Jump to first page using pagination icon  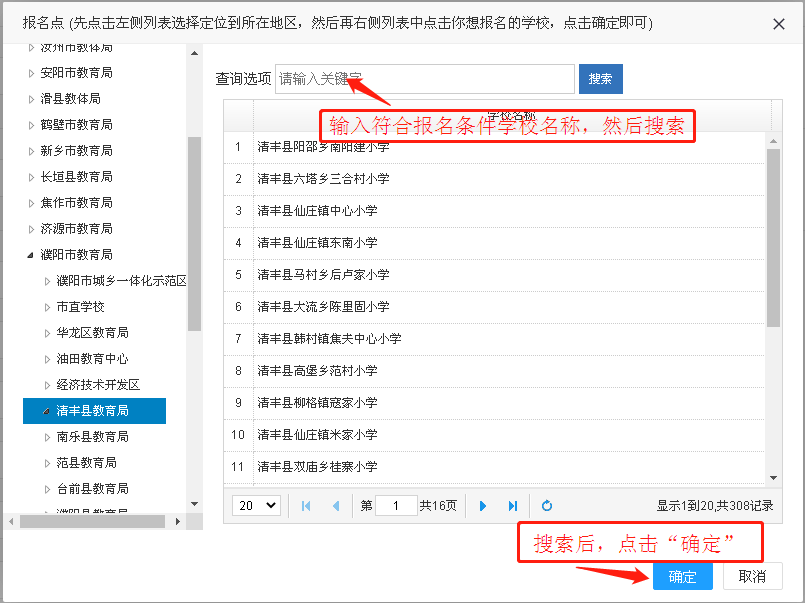point(305,505)
